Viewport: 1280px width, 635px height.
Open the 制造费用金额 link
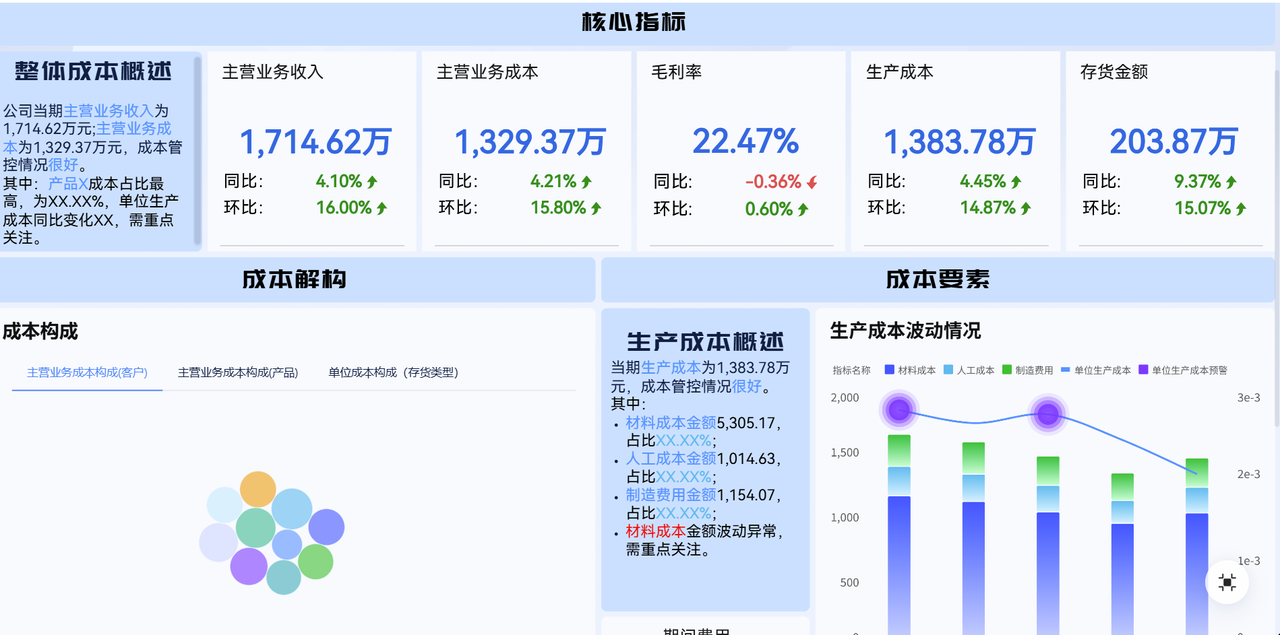pos(671,494)
